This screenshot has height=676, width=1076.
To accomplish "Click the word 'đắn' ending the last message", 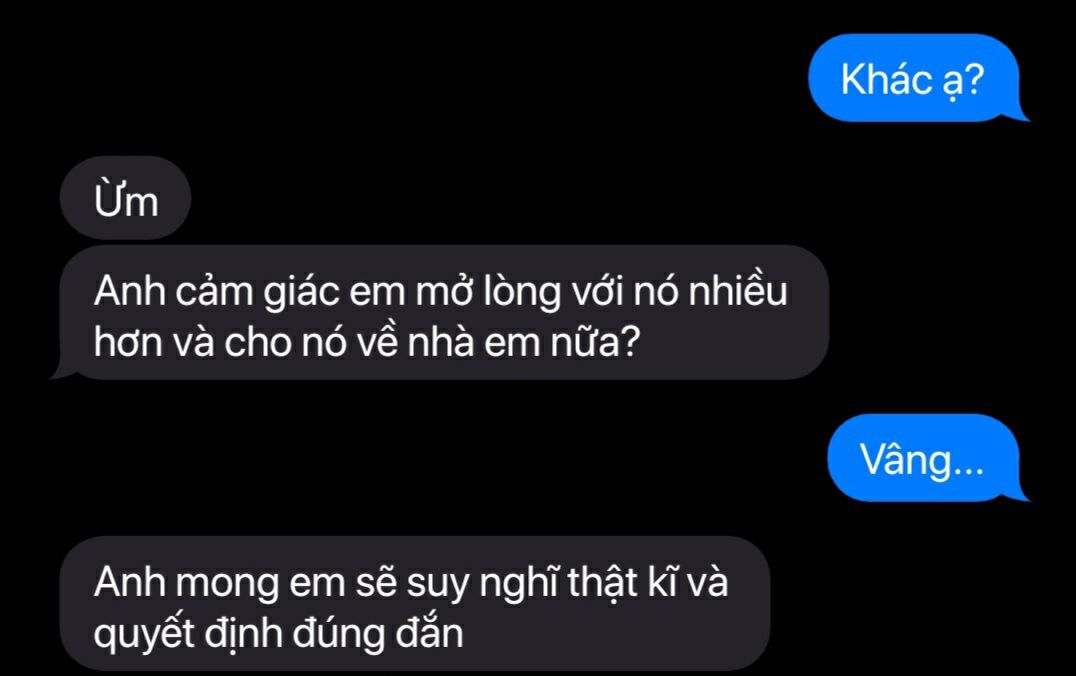I will point(430,631).
